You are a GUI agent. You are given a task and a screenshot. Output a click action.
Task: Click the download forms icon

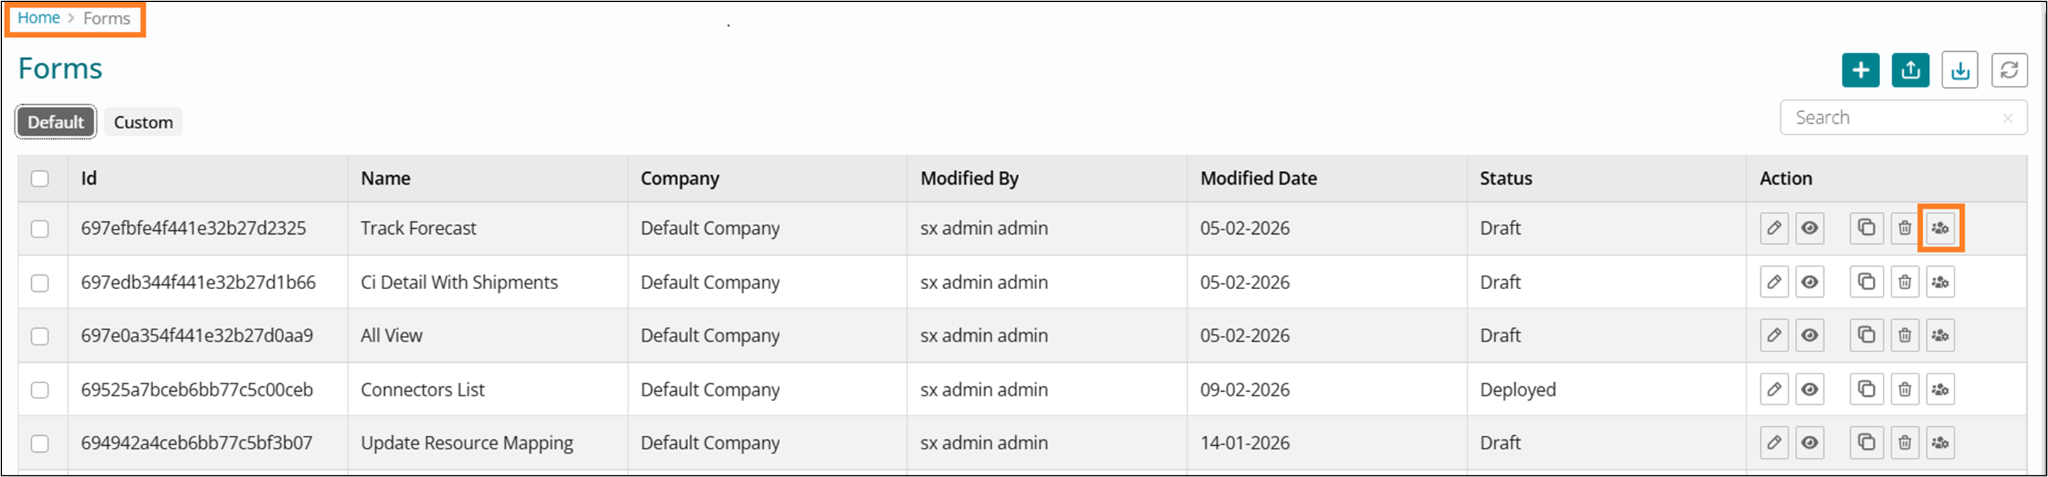point(1960,70)
